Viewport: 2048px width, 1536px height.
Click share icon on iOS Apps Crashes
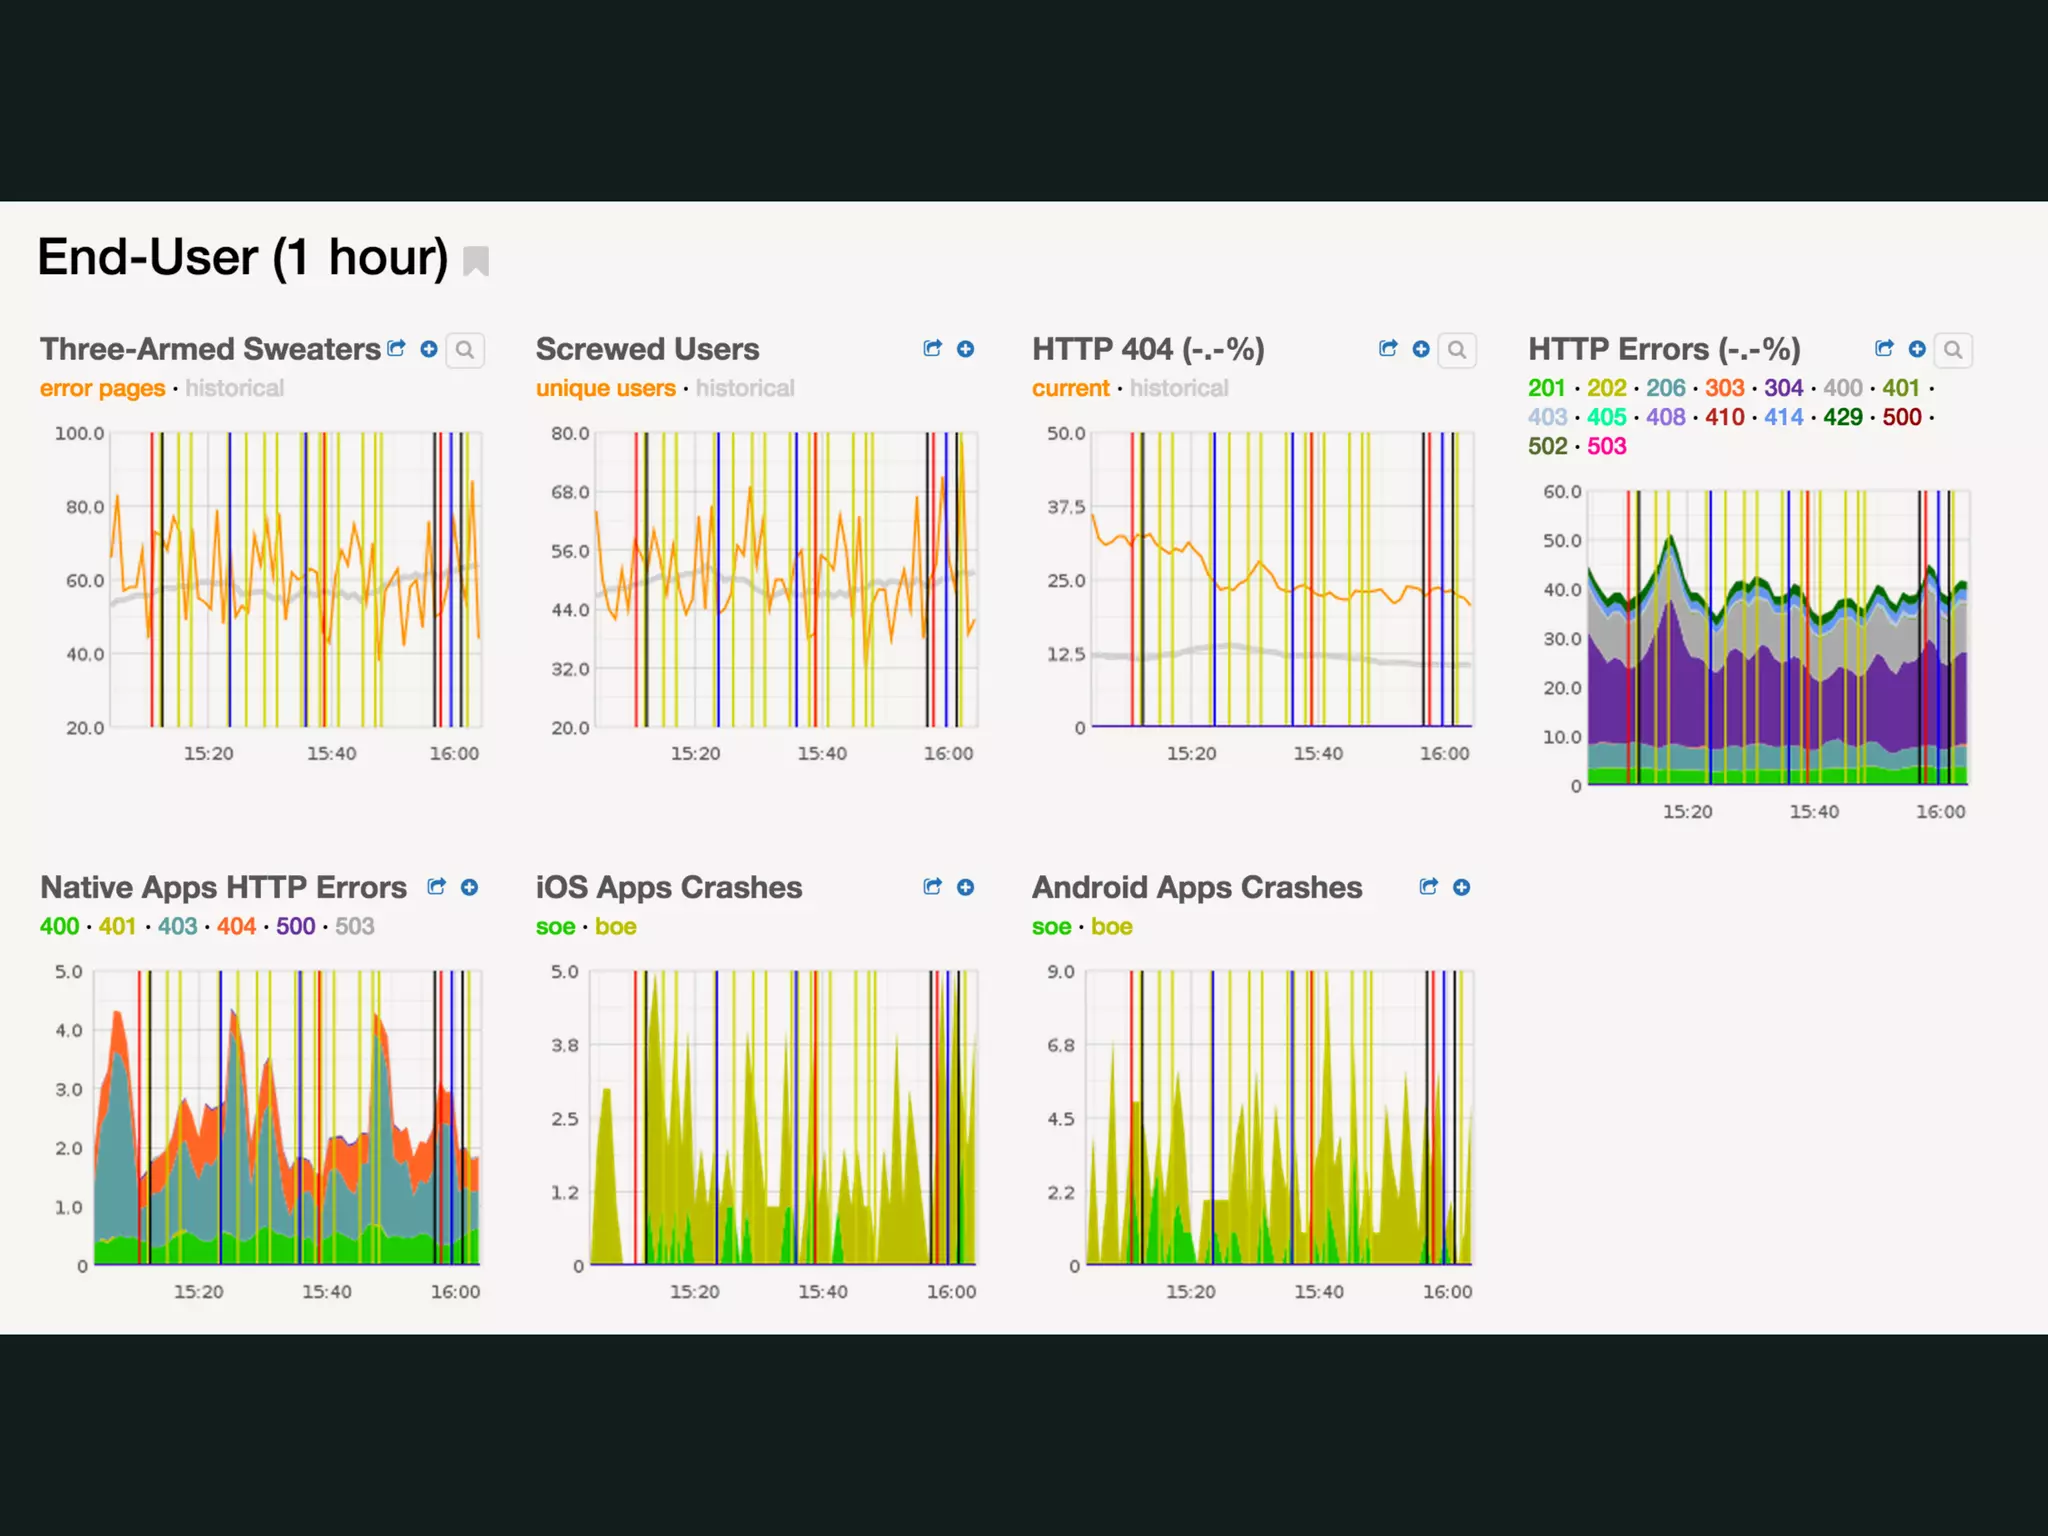932,887
